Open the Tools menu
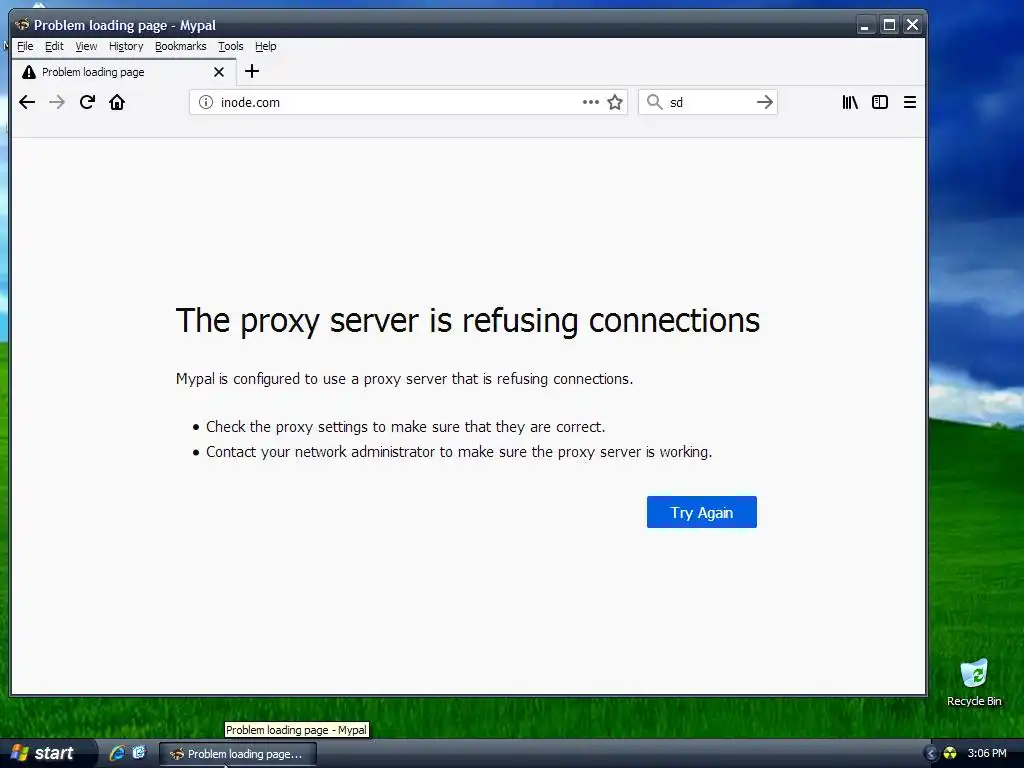 [231, 46]
